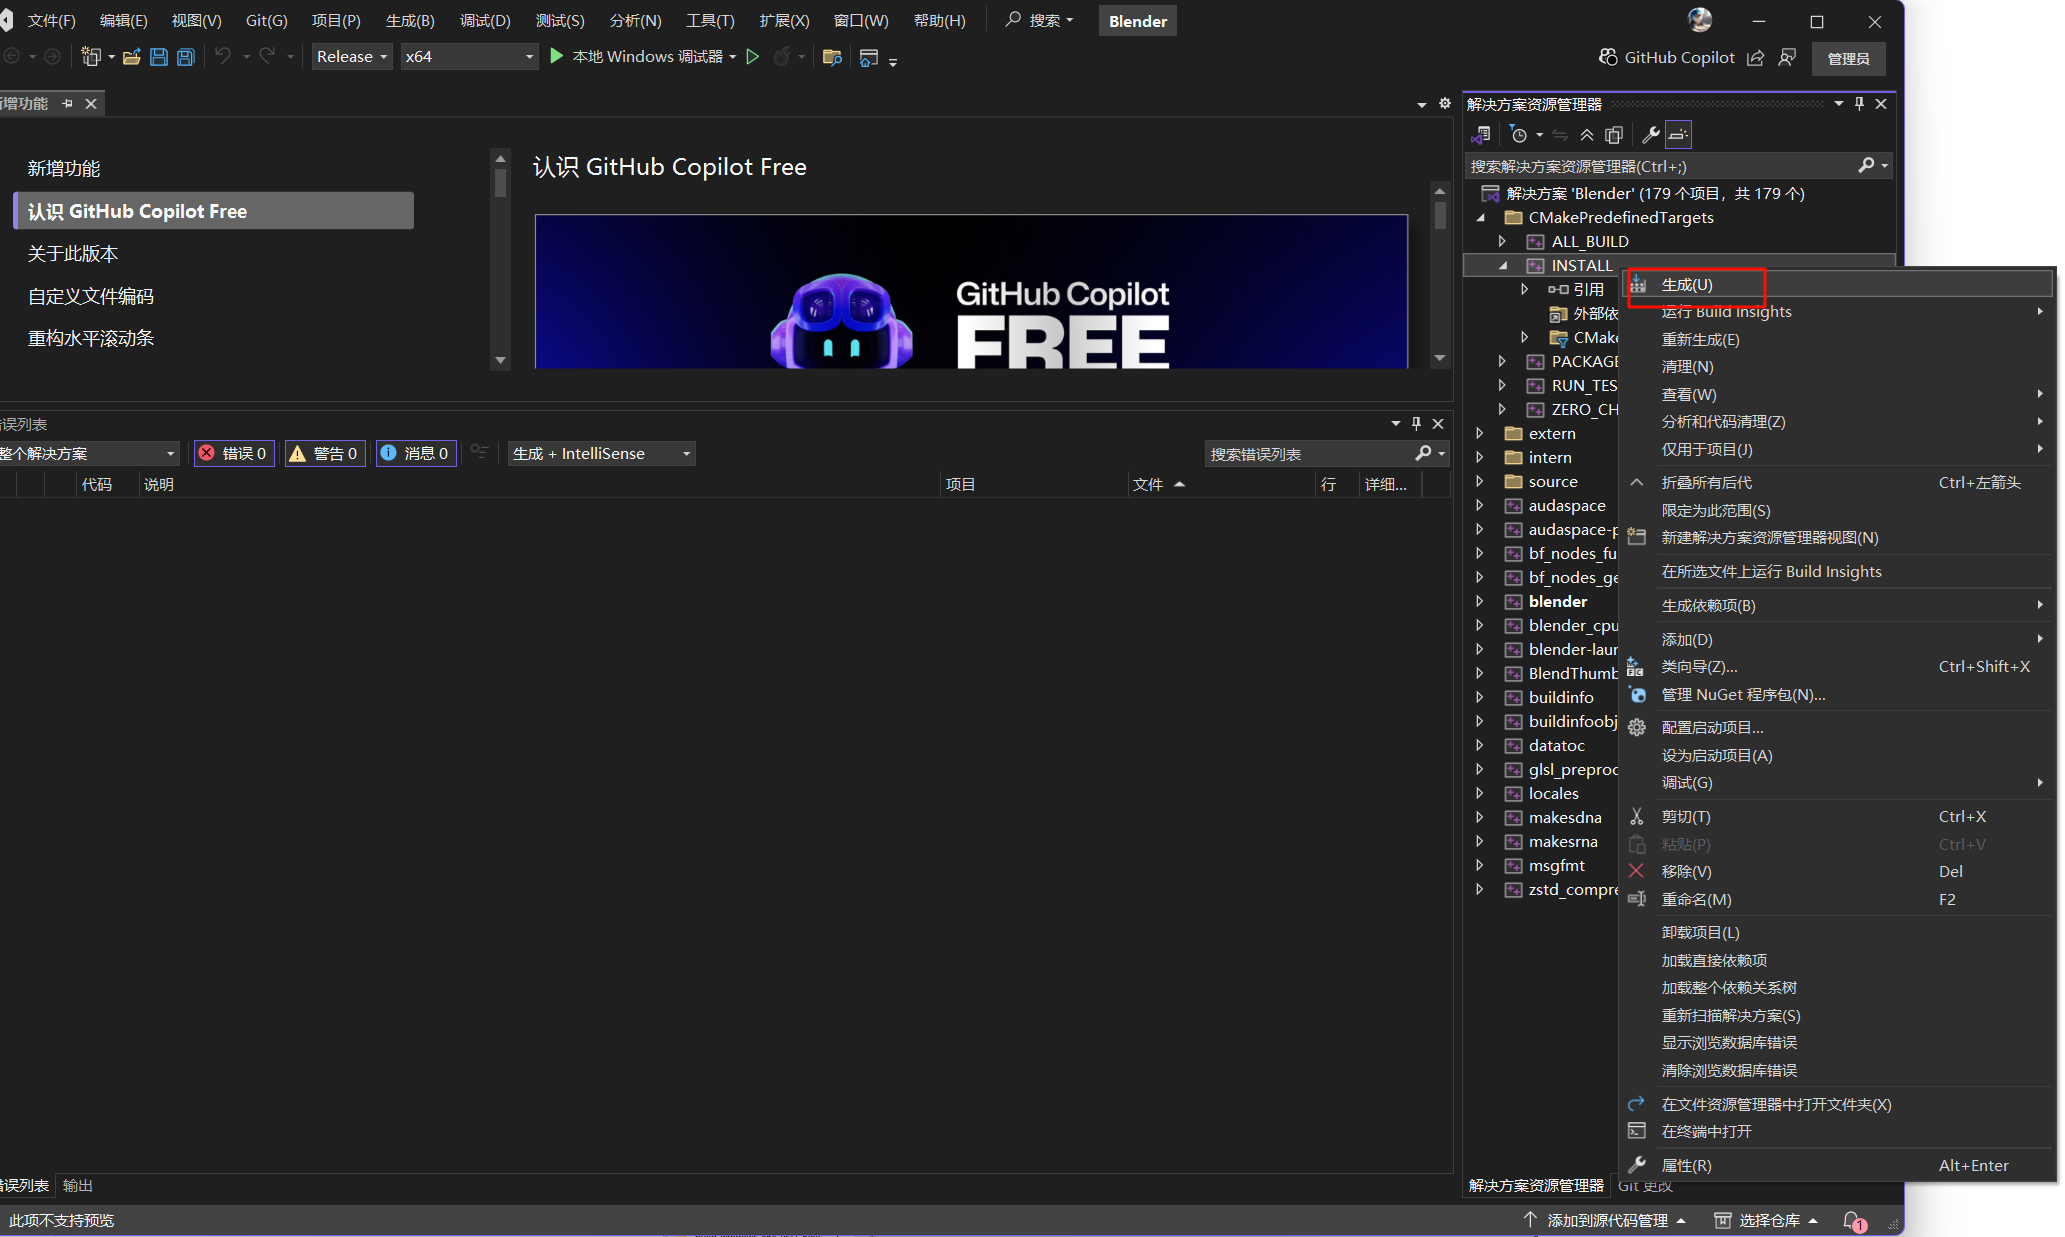
Task: Open the Release configuration dropdown
Action: [351, 57]
